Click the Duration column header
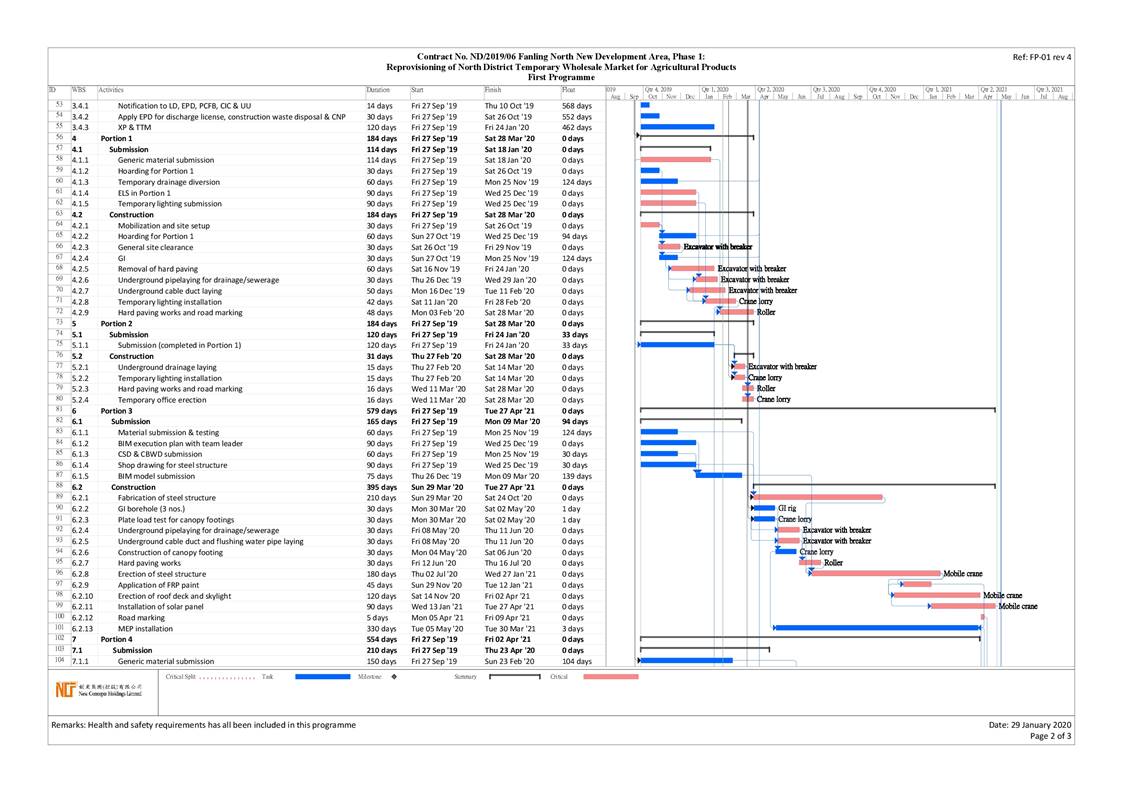This screenshot has width=1123, height=793. tap(378, 90)
